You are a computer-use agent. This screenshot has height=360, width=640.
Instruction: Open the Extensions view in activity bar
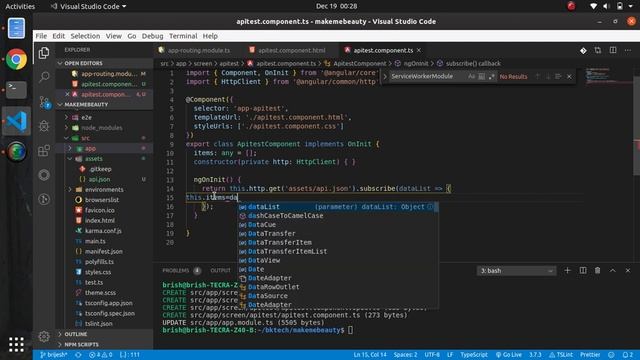click(x=44, y=150)
